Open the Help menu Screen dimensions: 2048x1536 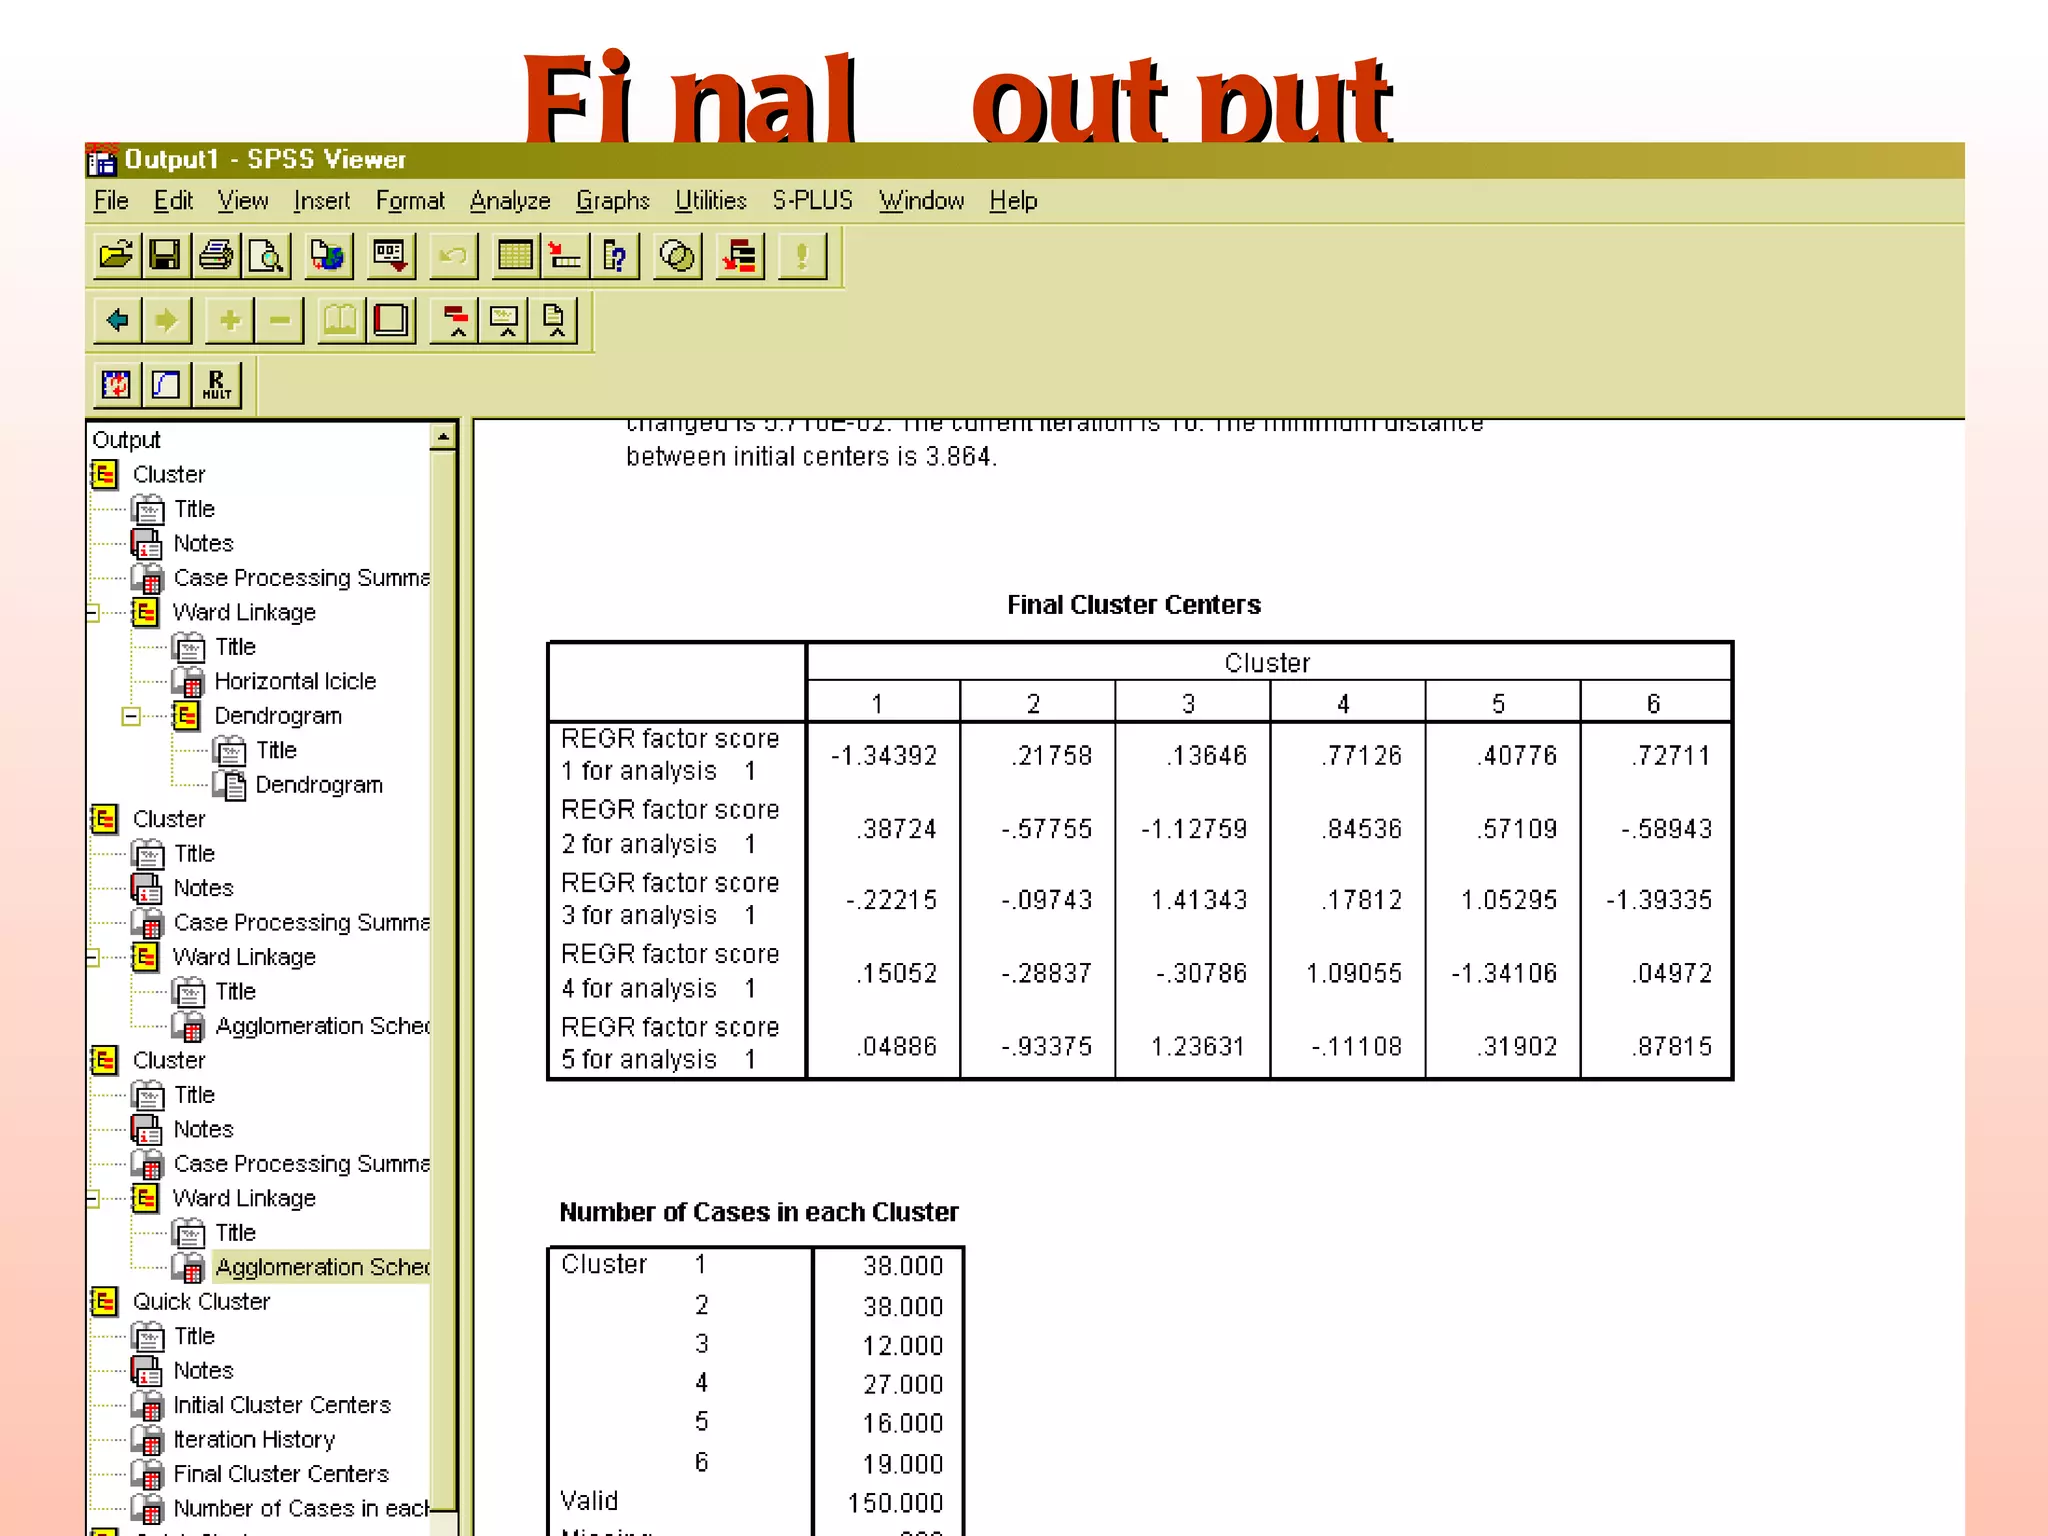click(1013, 201)
